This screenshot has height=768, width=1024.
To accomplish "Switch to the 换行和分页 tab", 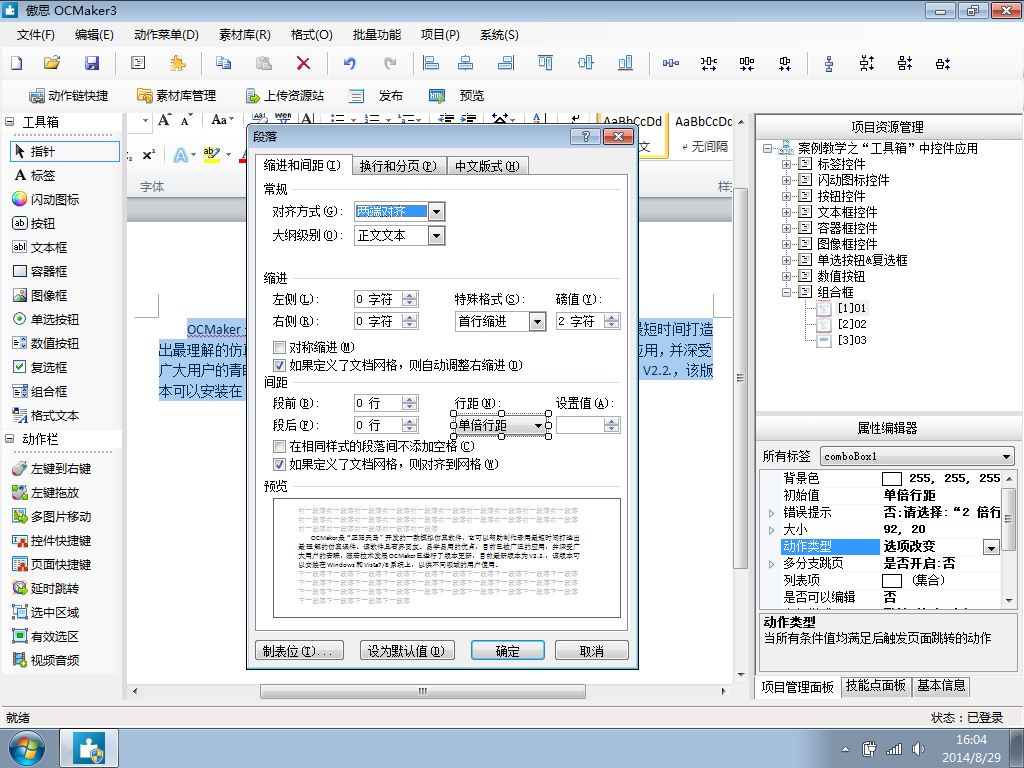I will pyautogui.click(x=397, y=166).
